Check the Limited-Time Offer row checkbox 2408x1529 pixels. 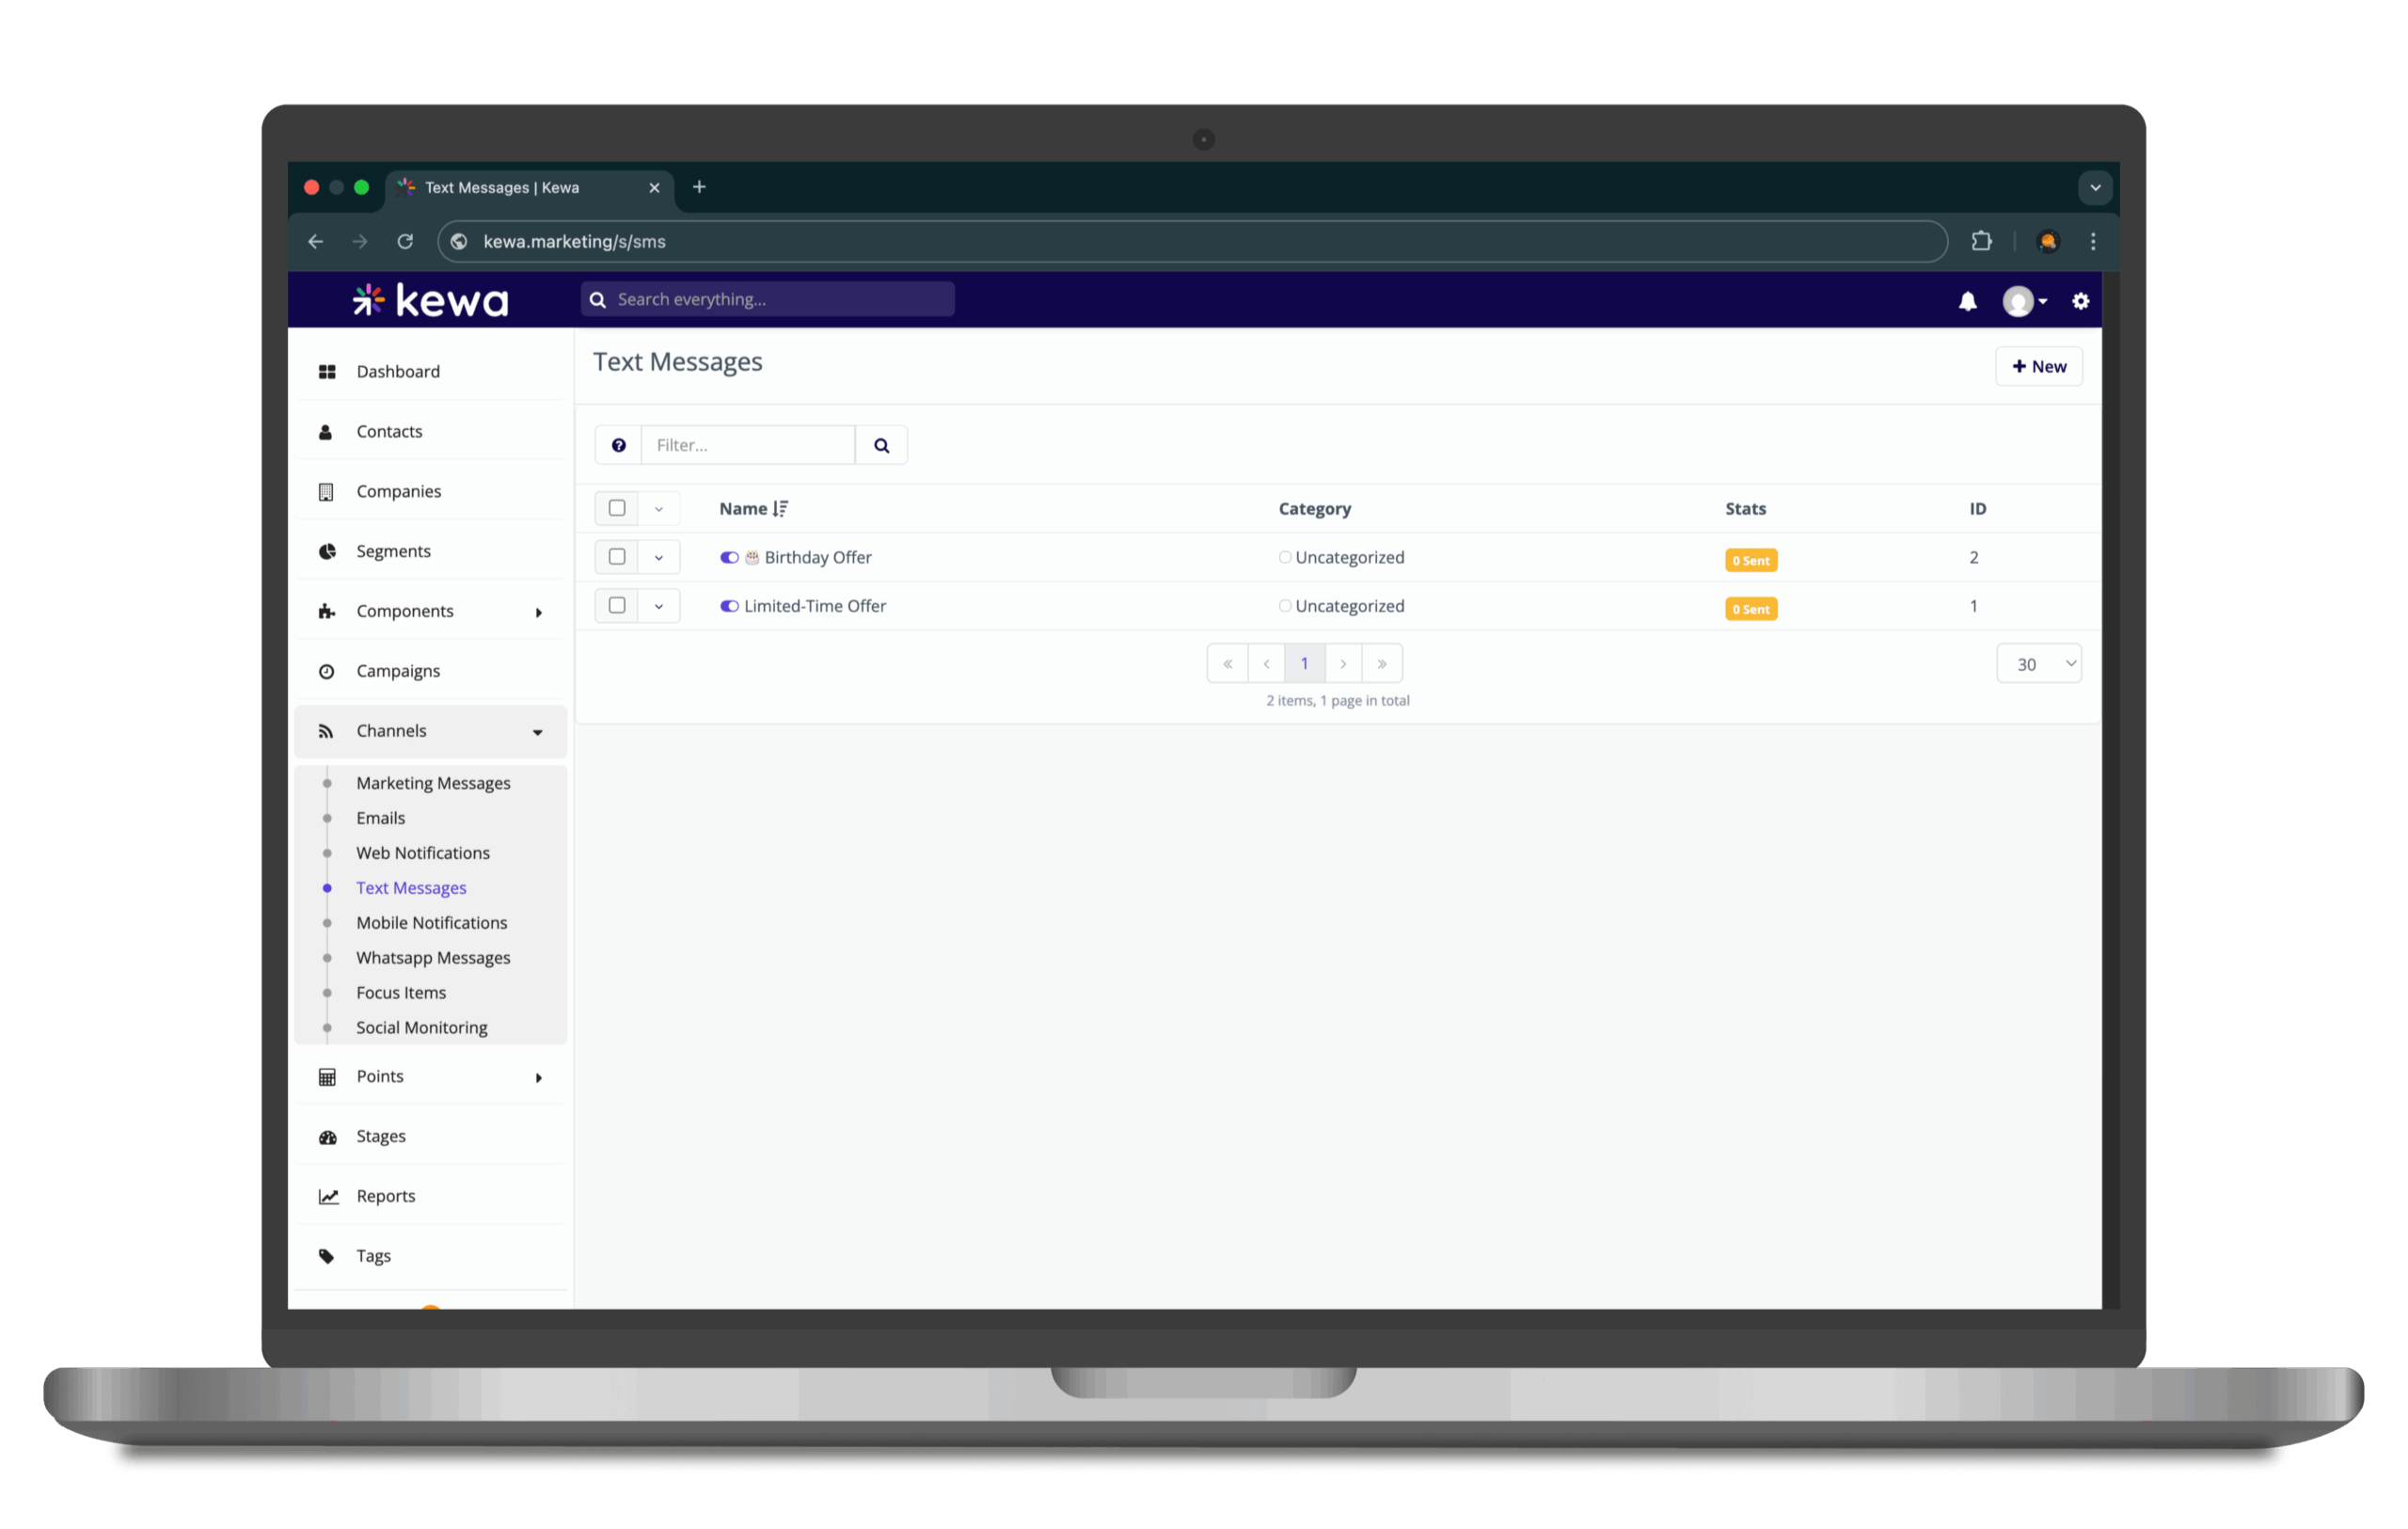(617, 606)
